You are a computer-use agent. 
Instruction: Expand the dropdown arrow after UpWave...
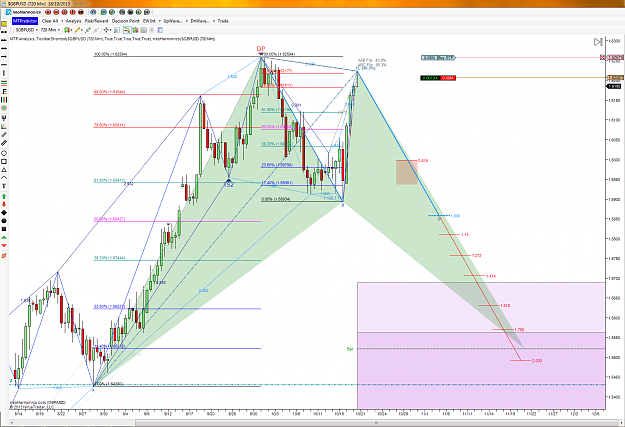pos(187,21)
